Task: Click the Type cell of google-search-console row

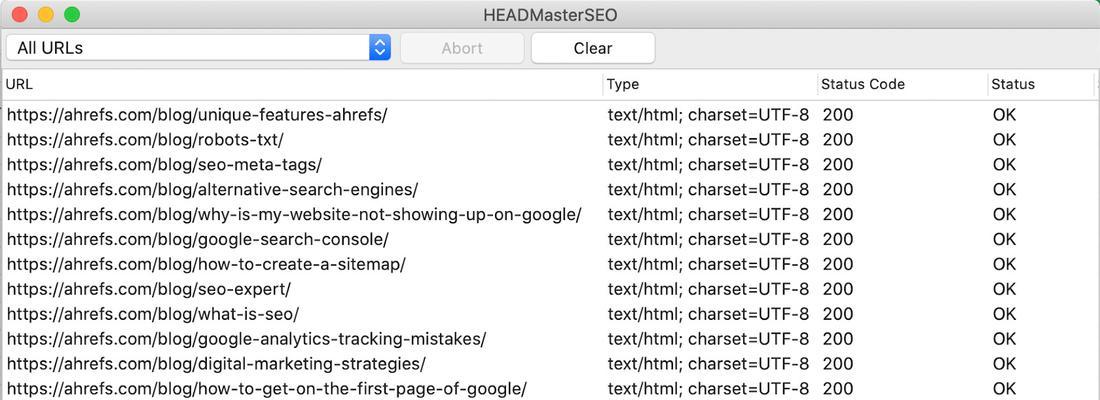Action: (x=709, y=239)
